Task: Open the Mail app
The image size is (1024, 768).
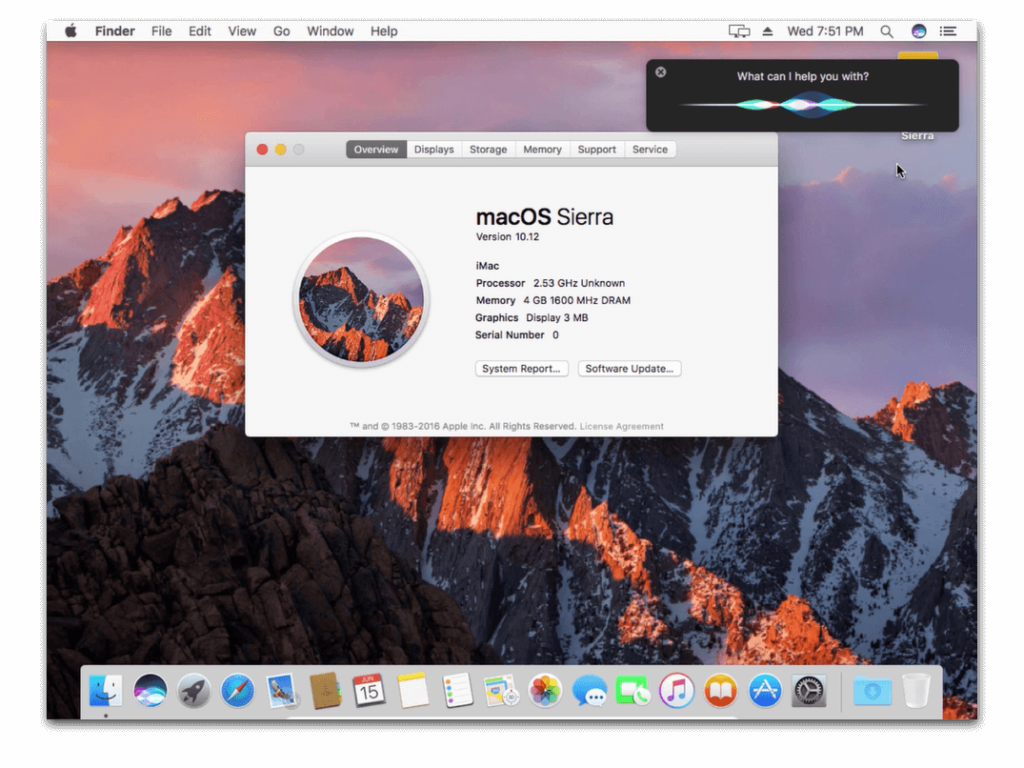Action: pos(280,689)
